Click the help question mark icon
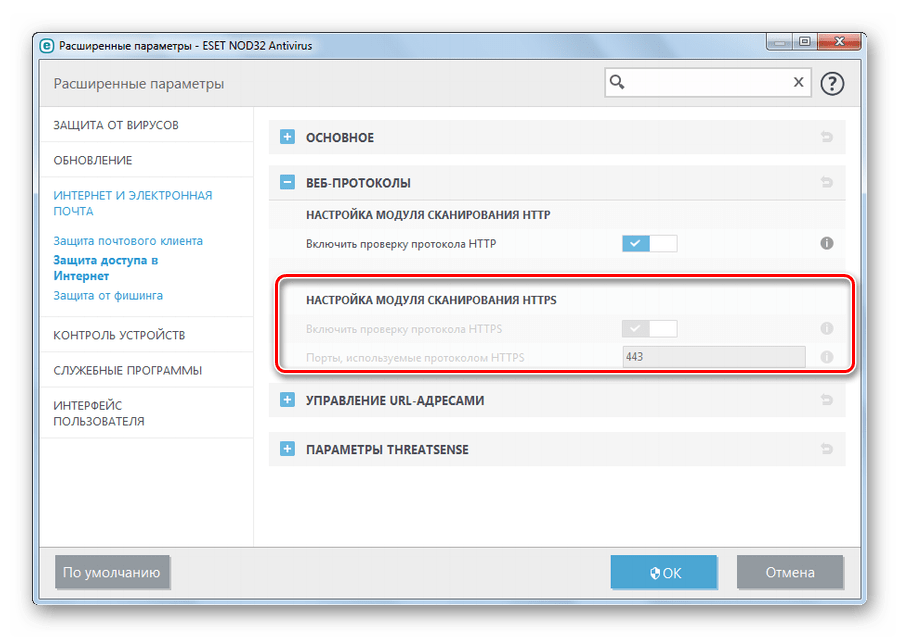 tap(832, 83)
